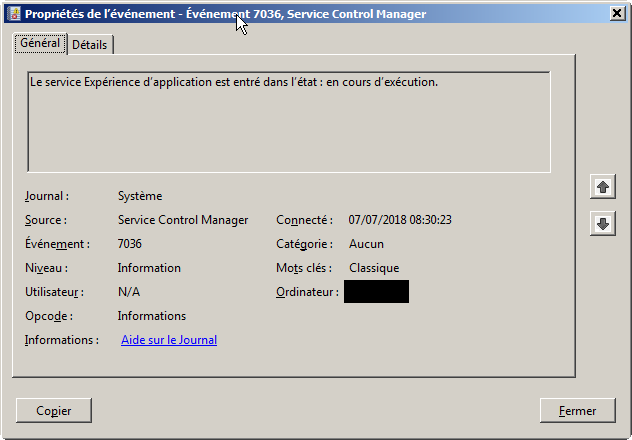Switch to the Détails tab
The image size is (632, 440).
pyautogui.click(x=90, y=45)
